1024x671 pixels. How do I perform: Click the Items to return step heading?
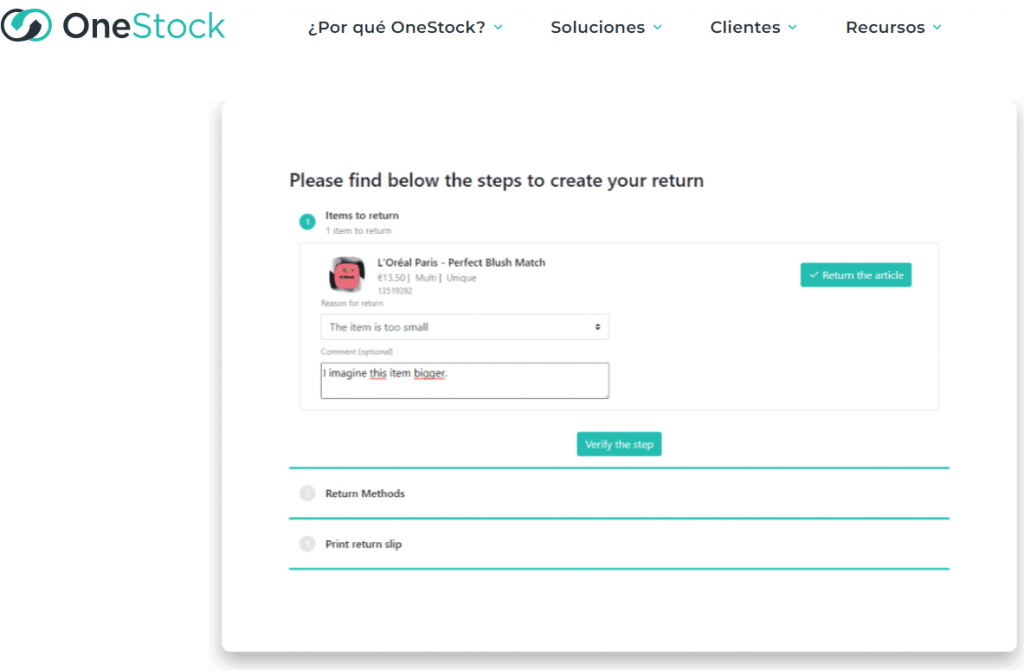(362, 215)
